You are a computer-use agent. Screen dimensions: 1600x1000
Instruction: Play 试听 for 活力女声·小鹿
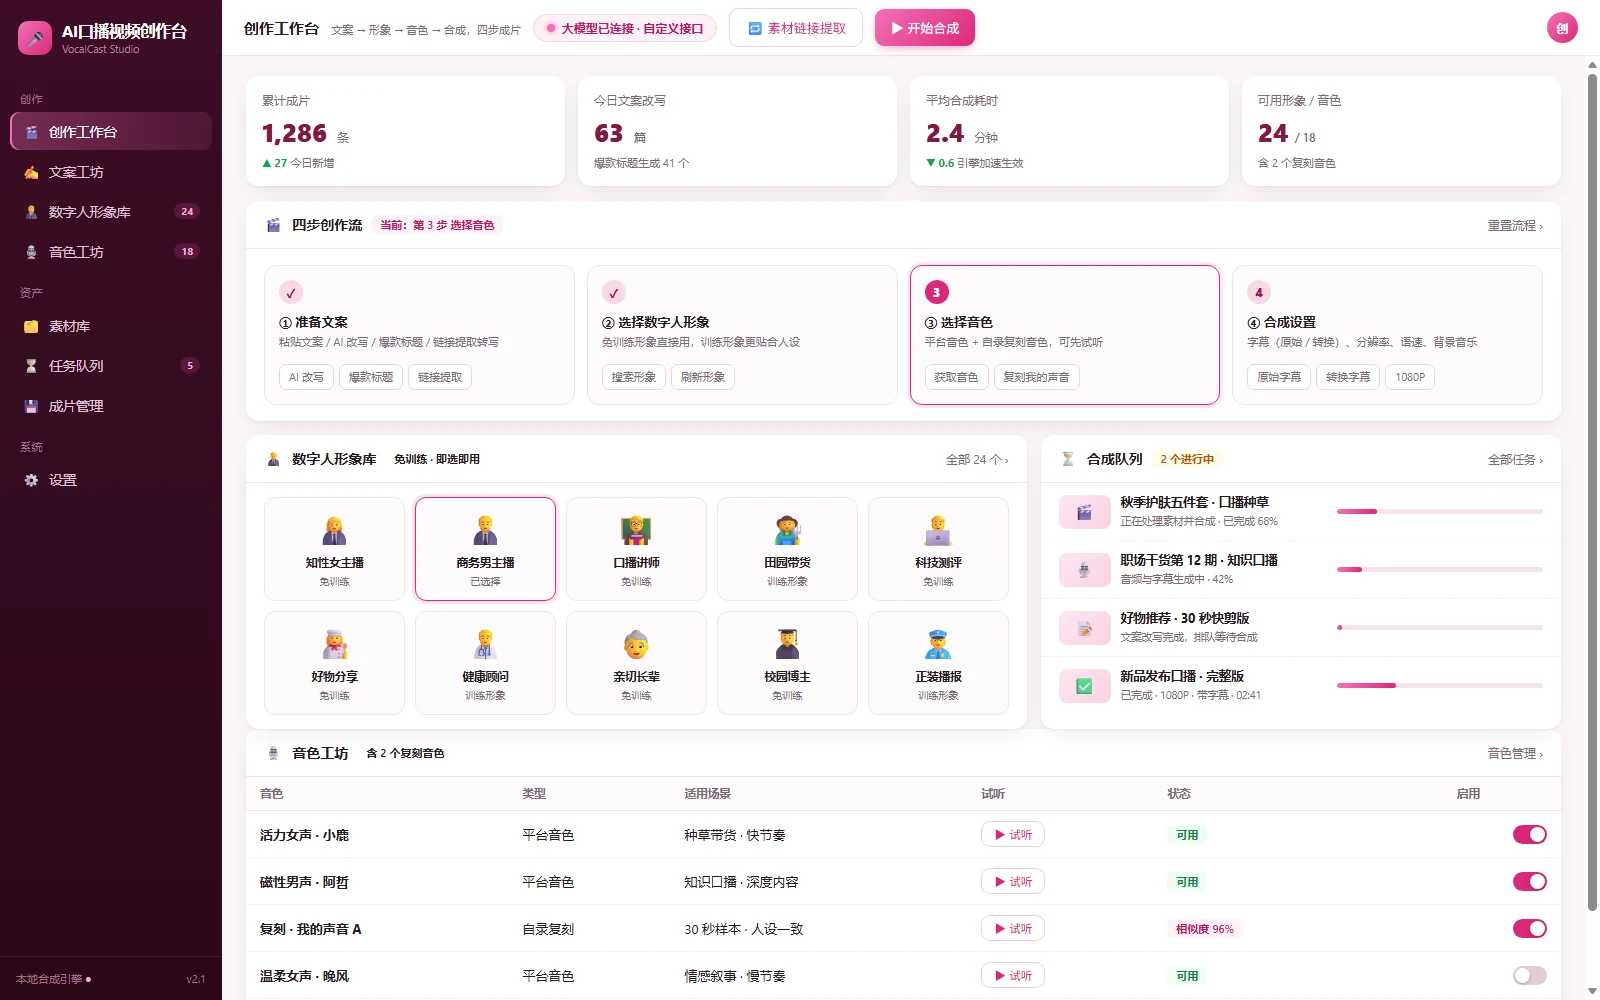(1012, 834)
